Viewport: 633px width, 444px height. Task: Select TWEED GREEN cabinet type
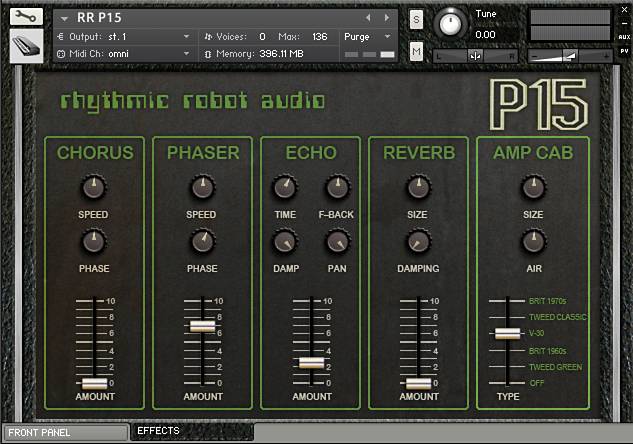point(555,367)
